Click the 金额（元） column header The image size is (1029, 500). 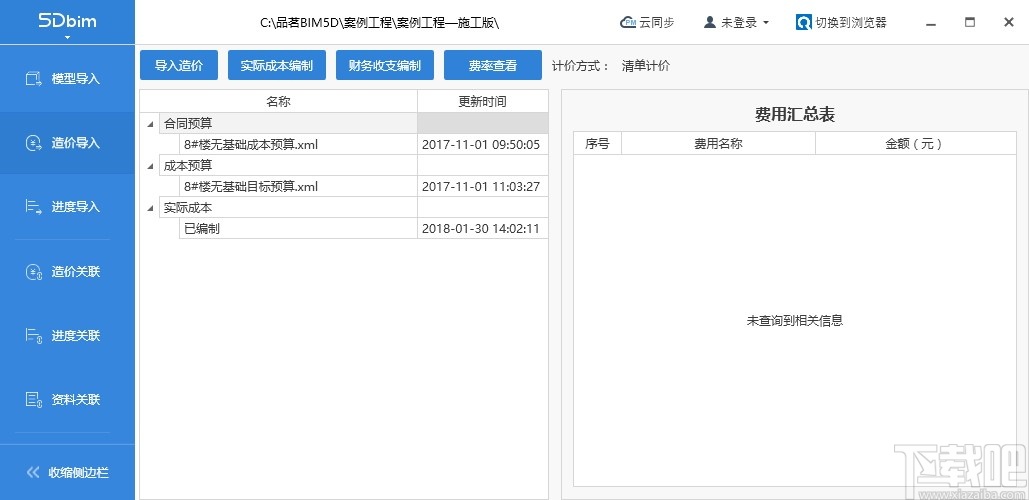coord(915,144)
